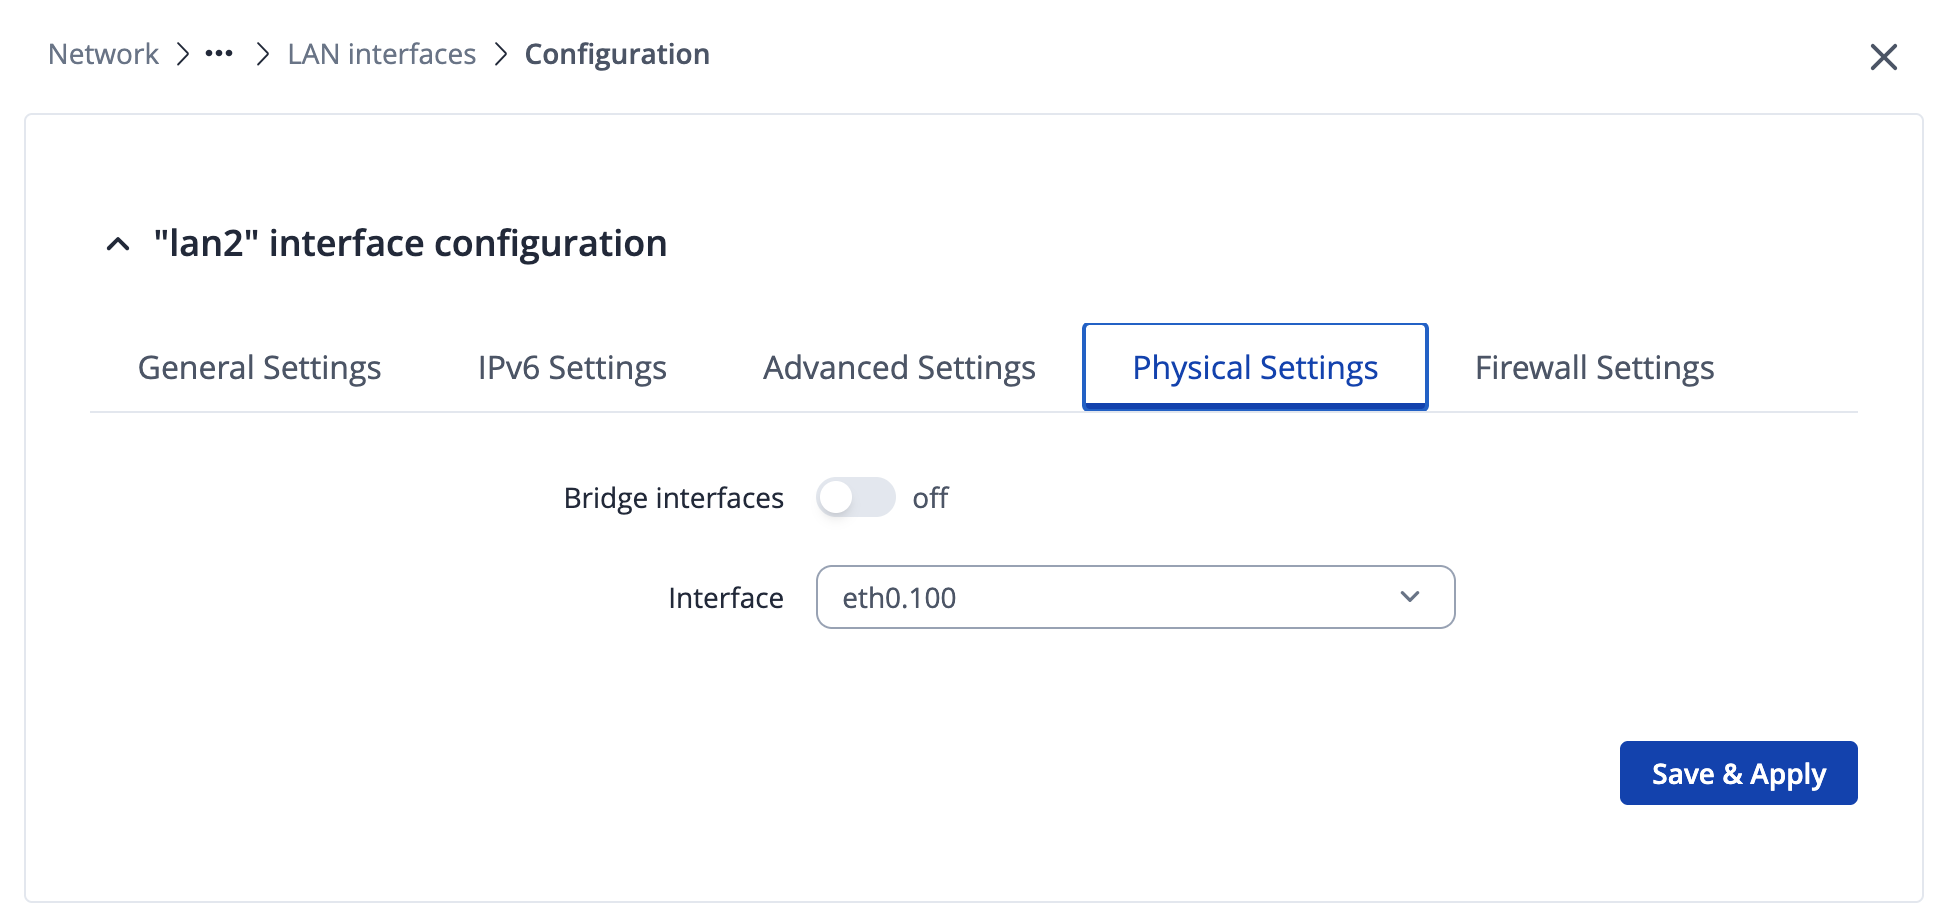Click the chevron separator right after Network
The width and height of the screenshot is (1944, 916).
point(183,54)
